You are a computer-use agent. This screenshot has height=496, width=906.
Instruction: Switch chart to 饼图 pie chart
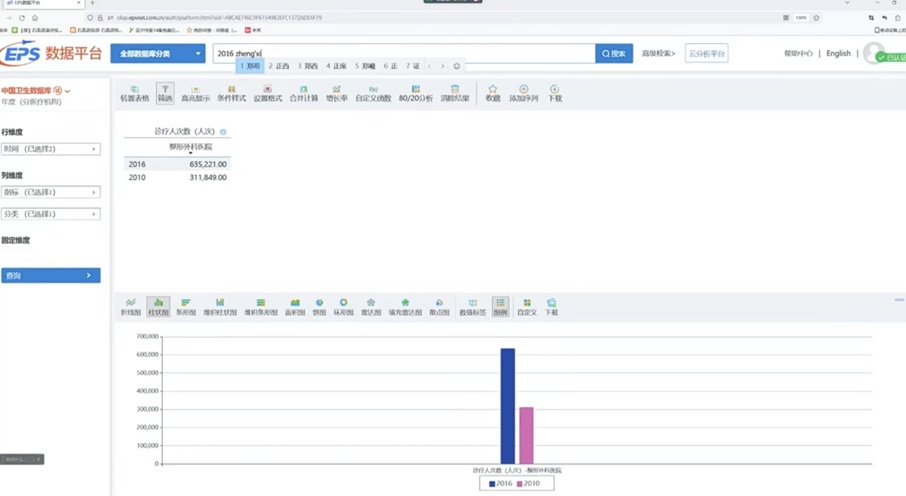[x=319, y=307]
